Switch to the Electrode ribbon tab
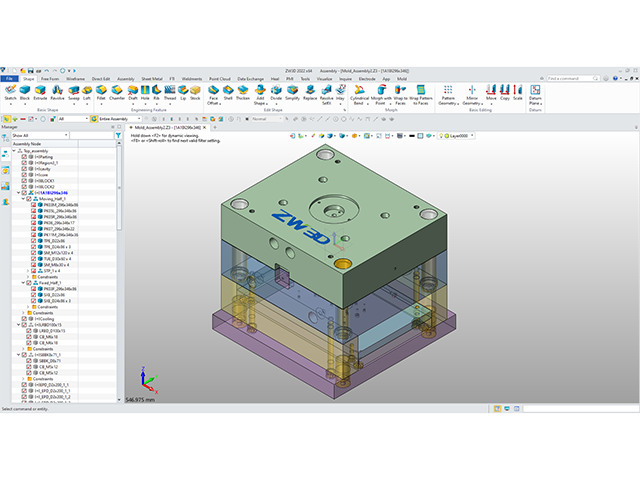The height and width of the screenshot is (480, 640). coord(367,79)
